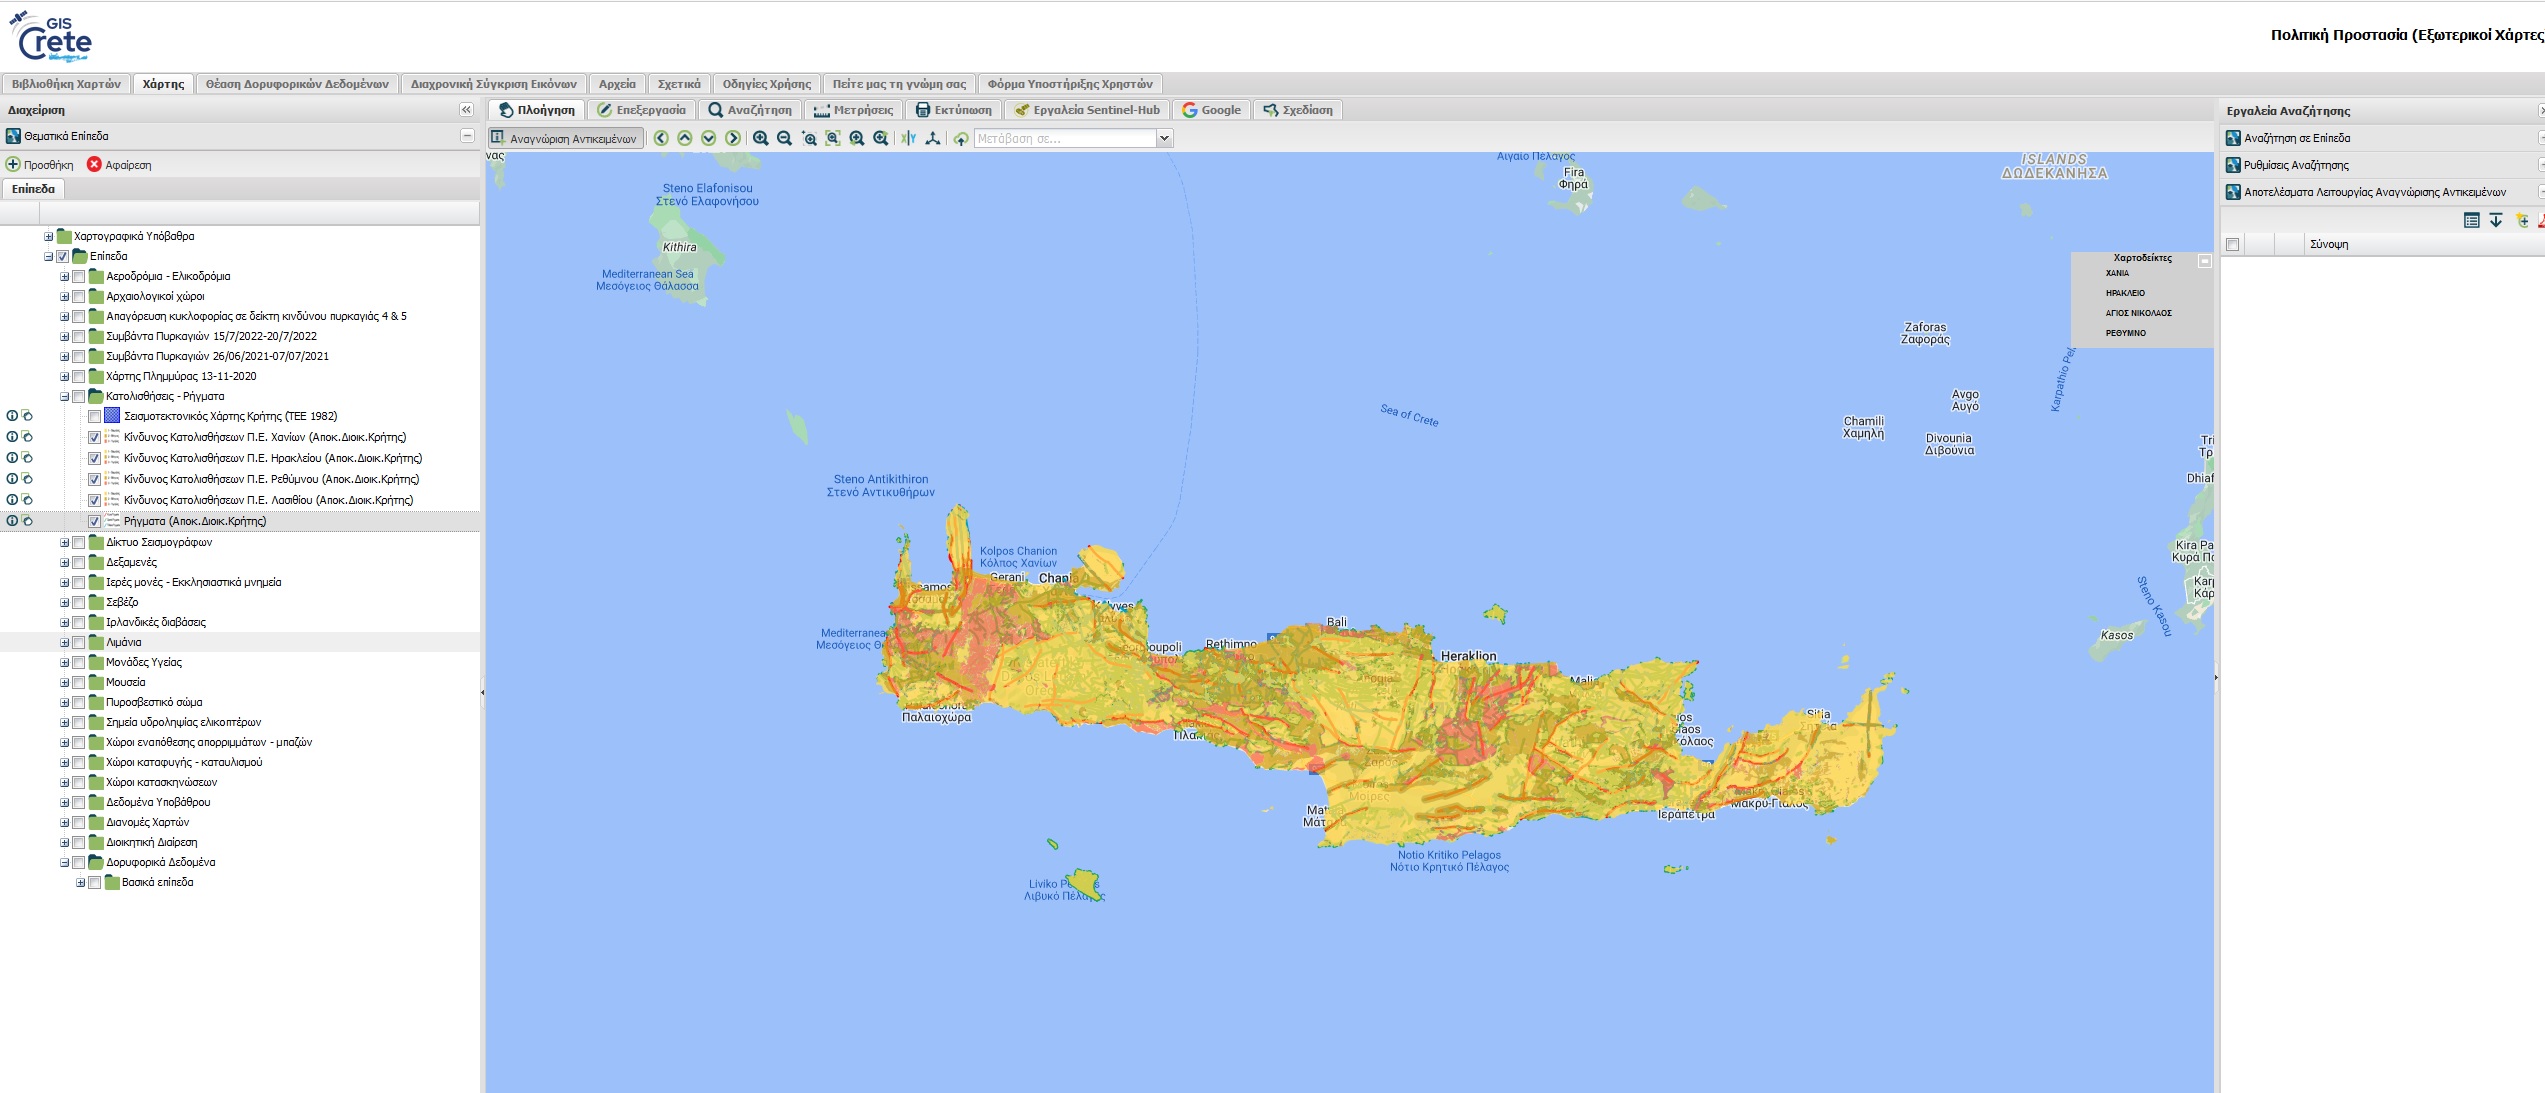
Task: Click legend swatch of the Ρήγματα layer
Action: click(x=112, y=521)
